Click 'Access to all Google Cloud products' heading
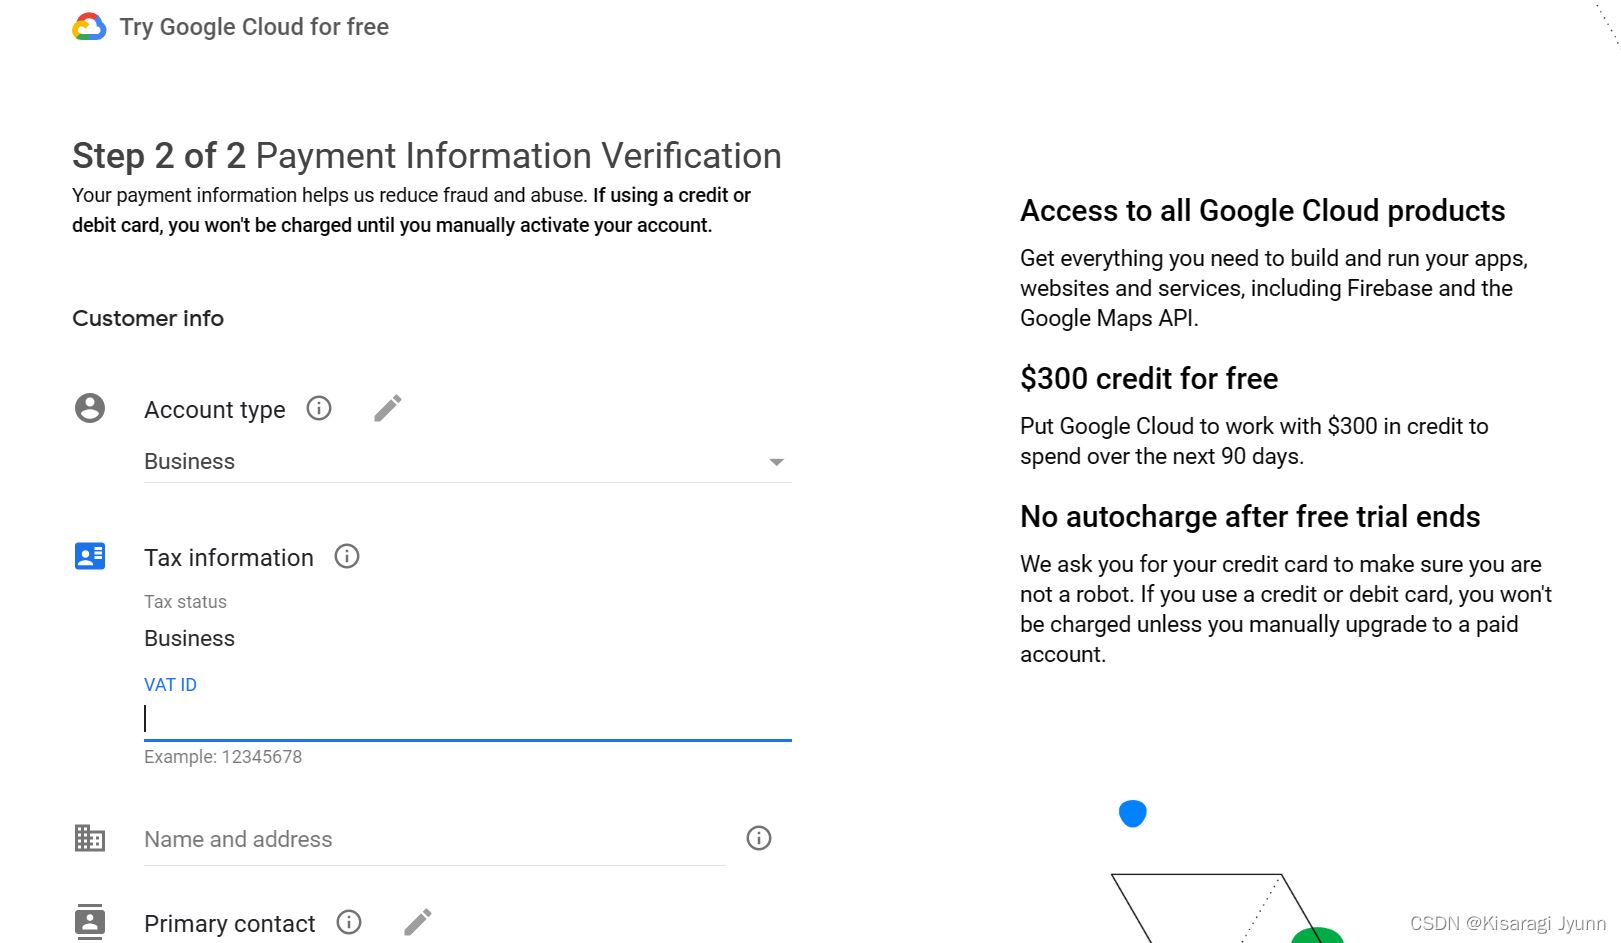1621x943 pixels. [x=1263, y=211]
